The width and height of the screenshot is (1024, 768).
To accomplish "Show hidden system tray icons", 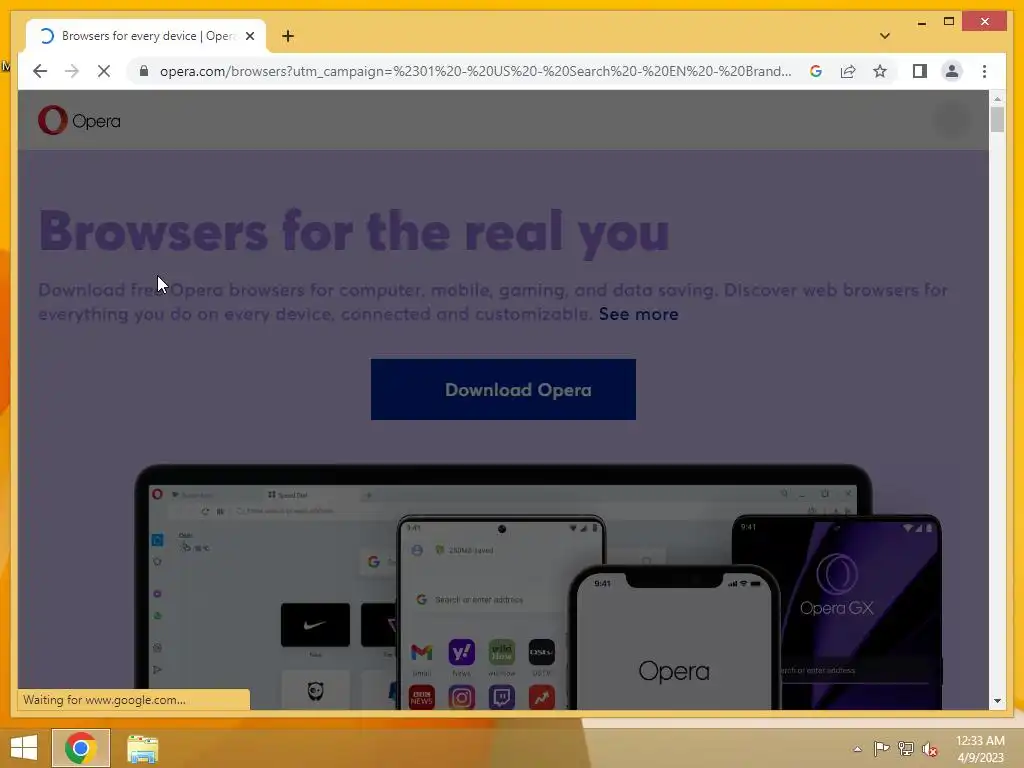I will pyautogui.click(x=857, y=749).
